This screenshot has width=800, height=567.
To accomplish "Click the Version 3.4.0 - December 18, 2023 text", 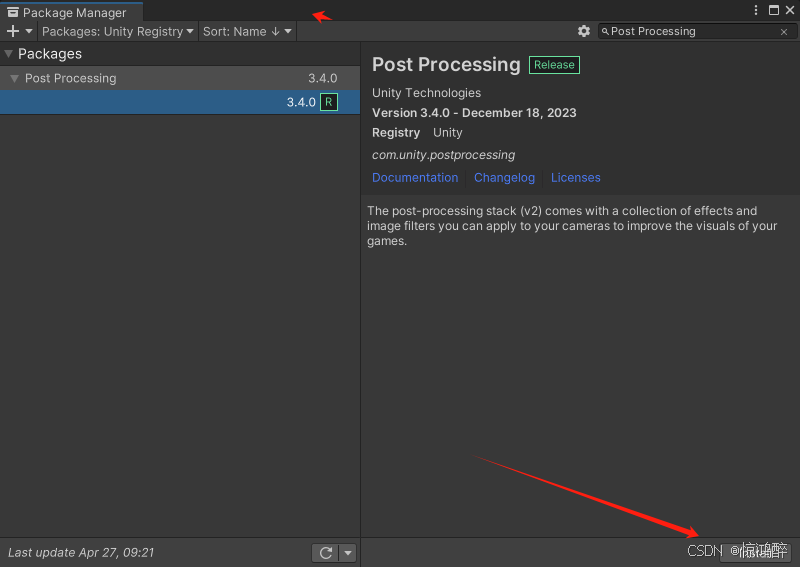I will pos(474,113).
